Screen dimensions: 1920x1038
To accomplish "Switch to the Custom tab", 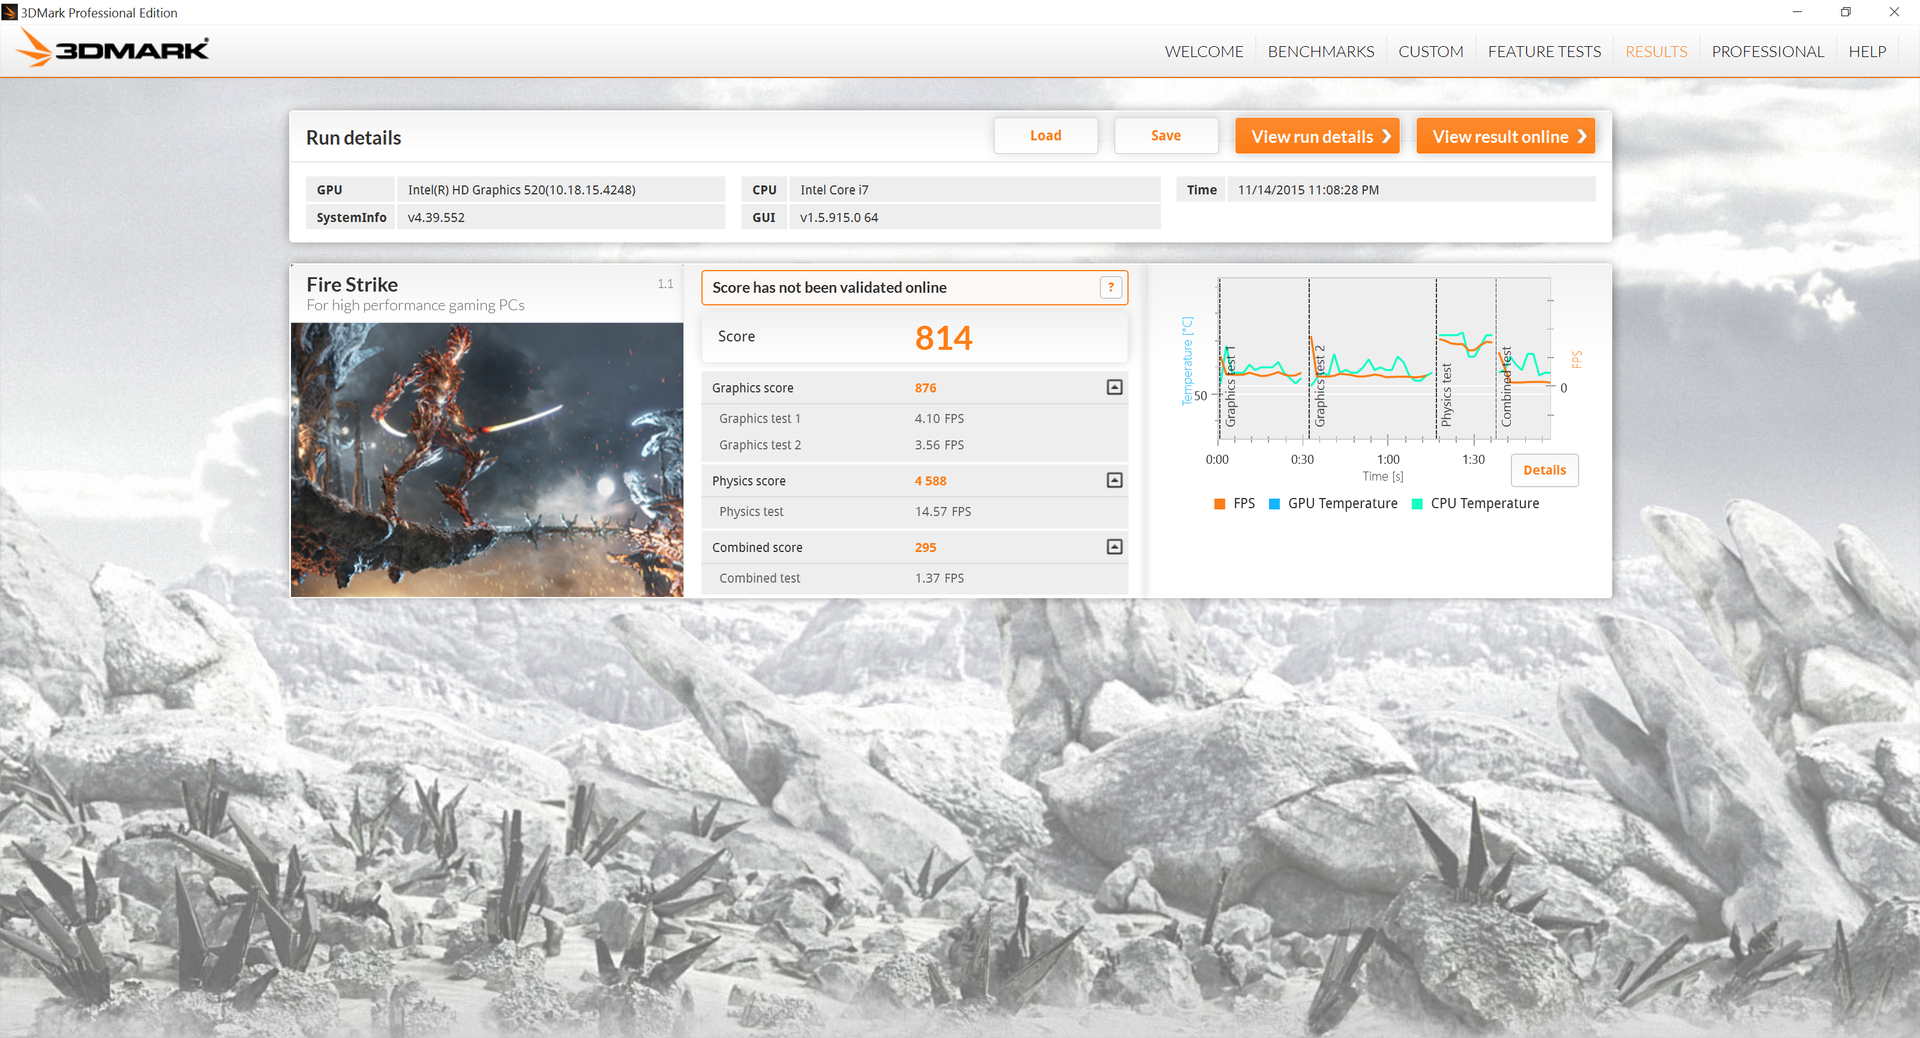I will pos(1431,51).
